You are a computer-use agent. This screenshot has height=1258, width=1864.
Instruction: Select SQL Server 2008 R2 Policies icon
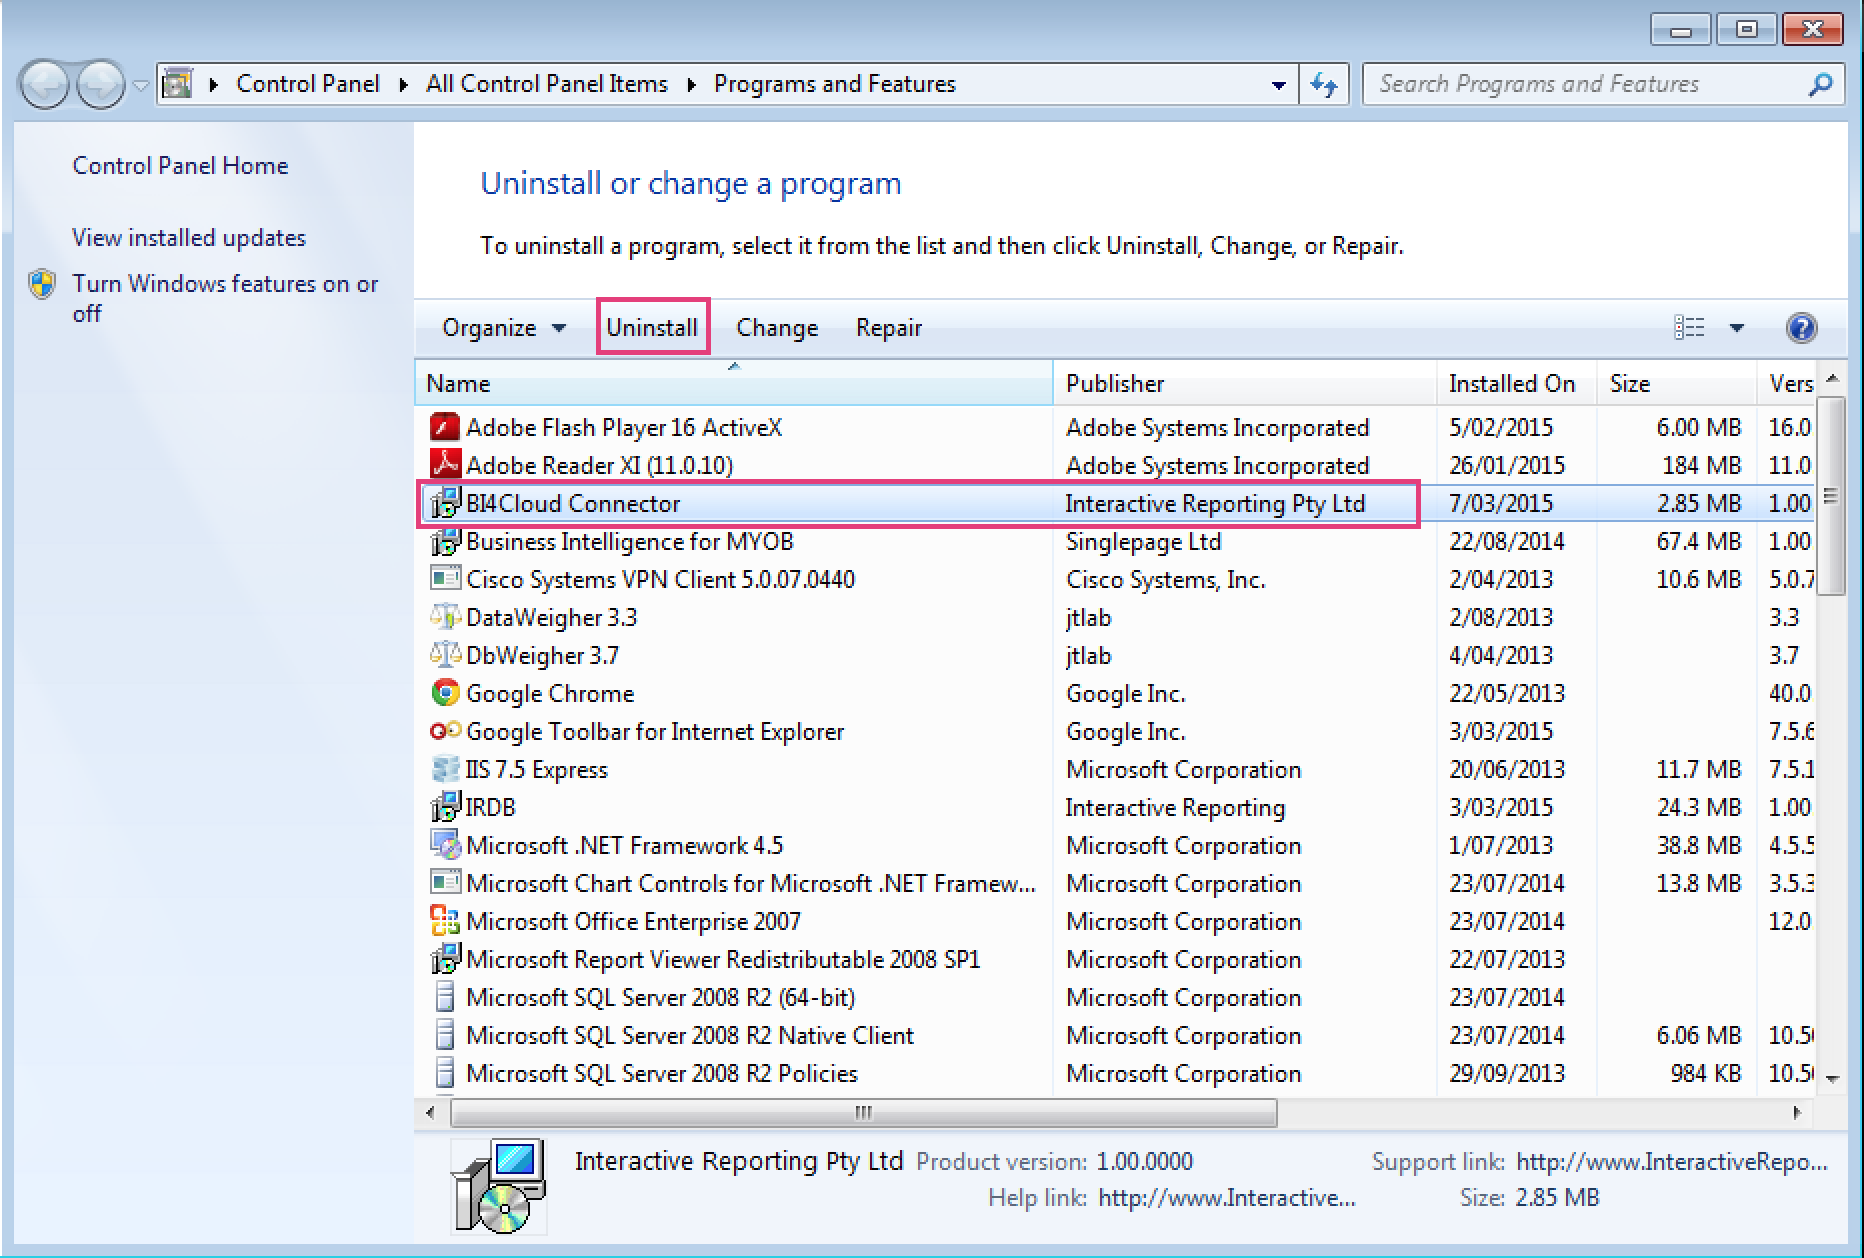[x=445, y=1073]
